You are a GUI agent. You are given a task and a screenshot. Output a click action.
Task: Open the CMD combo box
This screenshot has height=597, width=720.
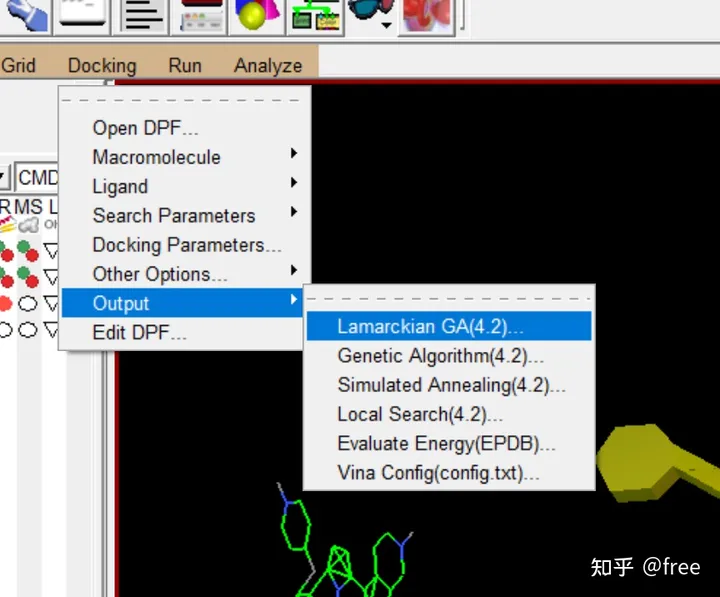(x=38, y=178)
